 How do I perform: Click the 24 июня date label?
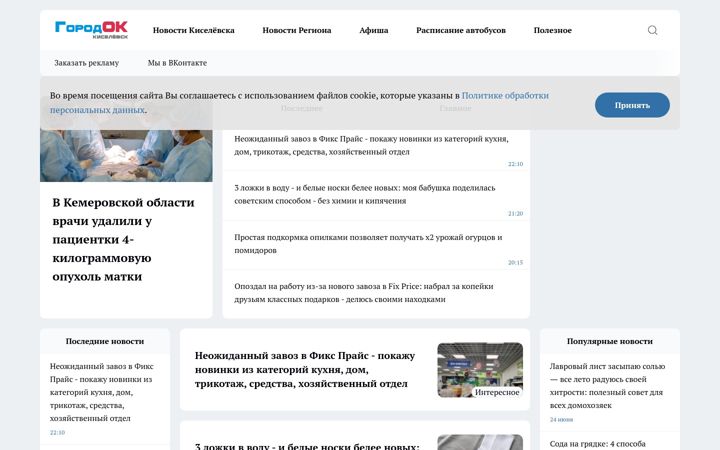pyautogui.click(x=561, y=420)
